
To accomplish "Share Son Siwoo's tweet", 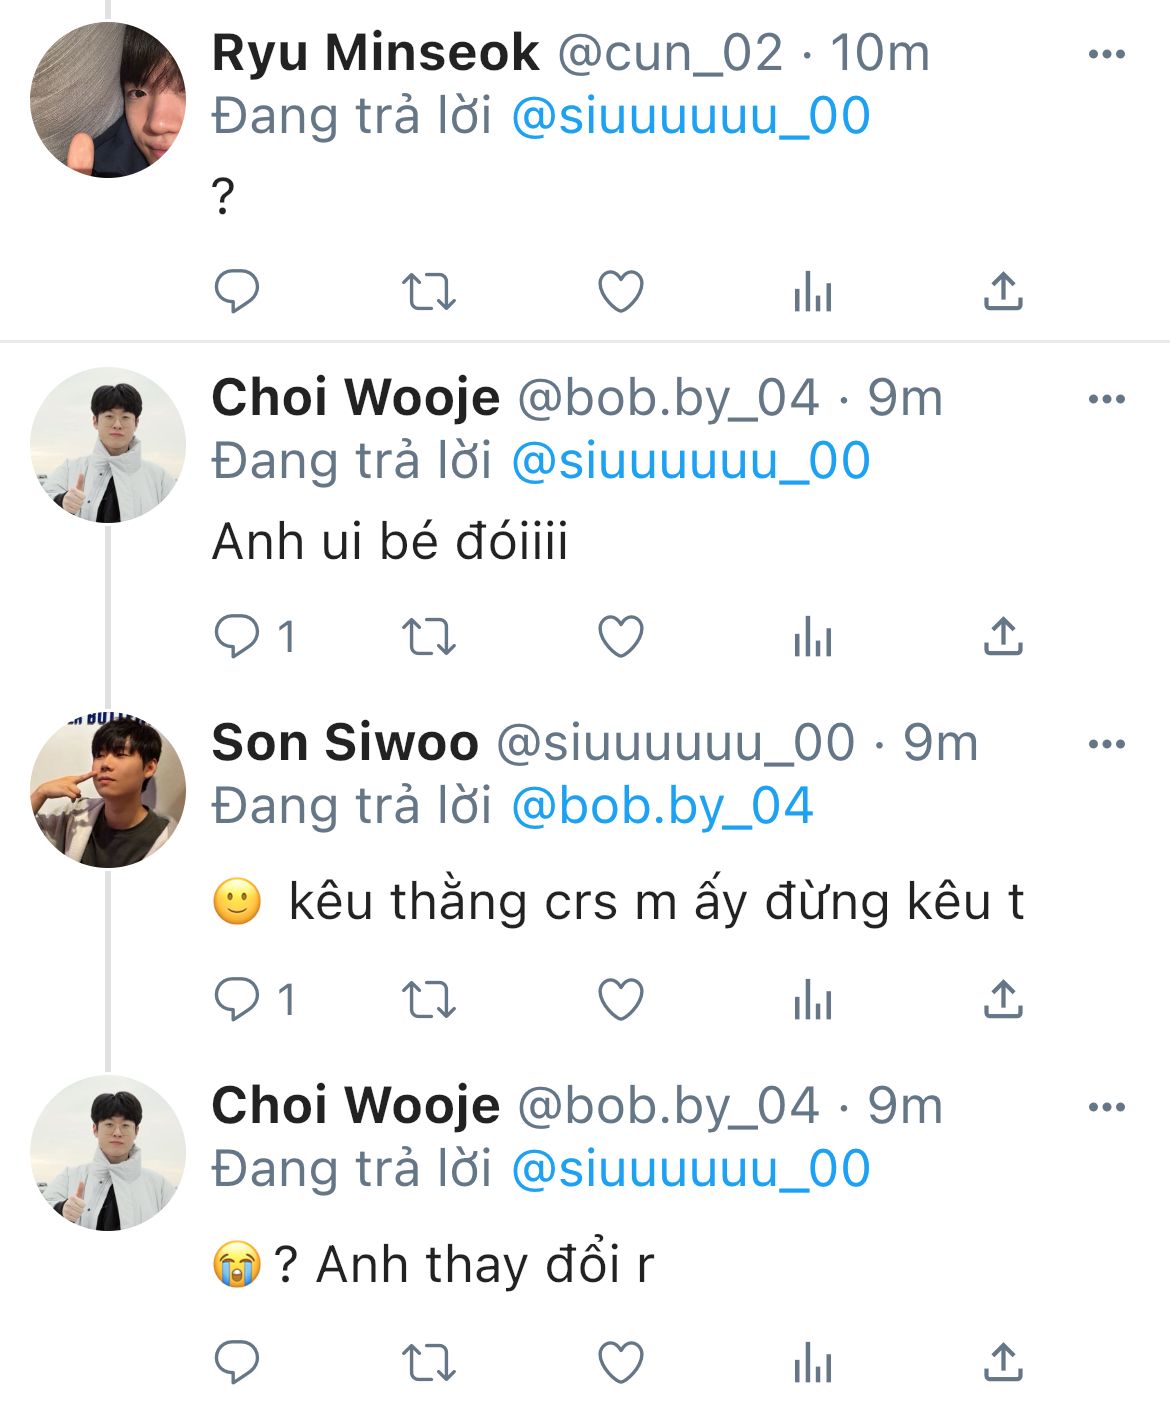I will pyautogui.click(x=1003, y=1000).
